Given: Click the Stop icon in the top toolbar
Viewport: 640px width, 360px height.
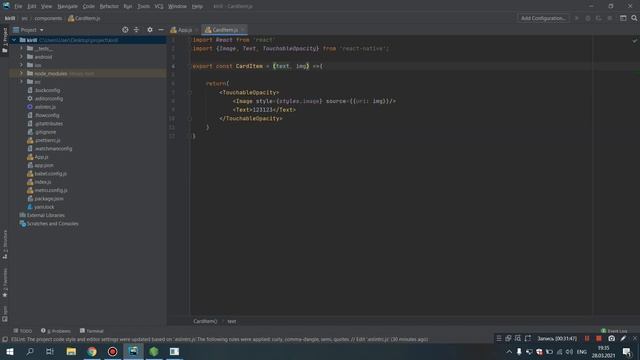Looking at the screenshot, I should (610, 18).
